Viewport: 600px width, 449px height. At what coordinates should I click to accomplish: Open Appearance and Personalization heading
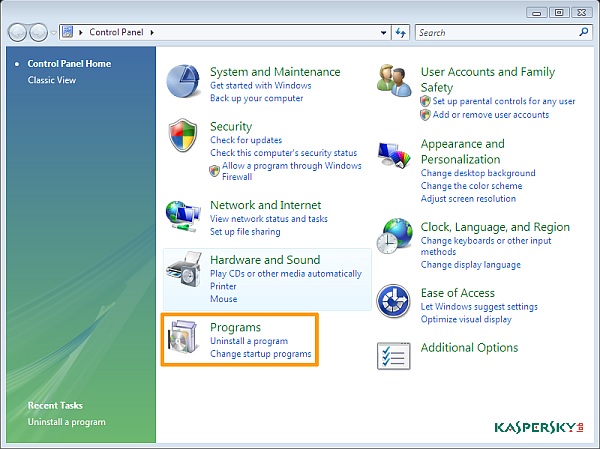(x=463, y=151)
